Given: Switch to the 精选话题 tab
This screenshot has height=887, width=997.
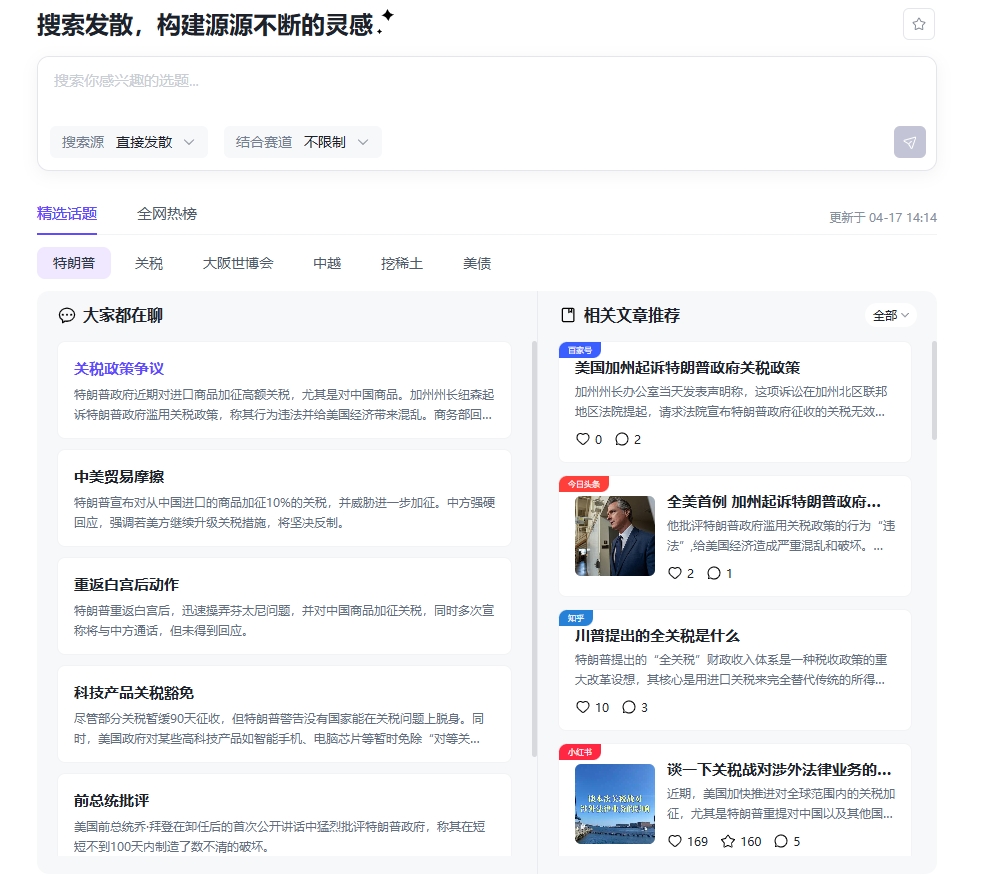Looking at the screenshot, I should point(67,213).
